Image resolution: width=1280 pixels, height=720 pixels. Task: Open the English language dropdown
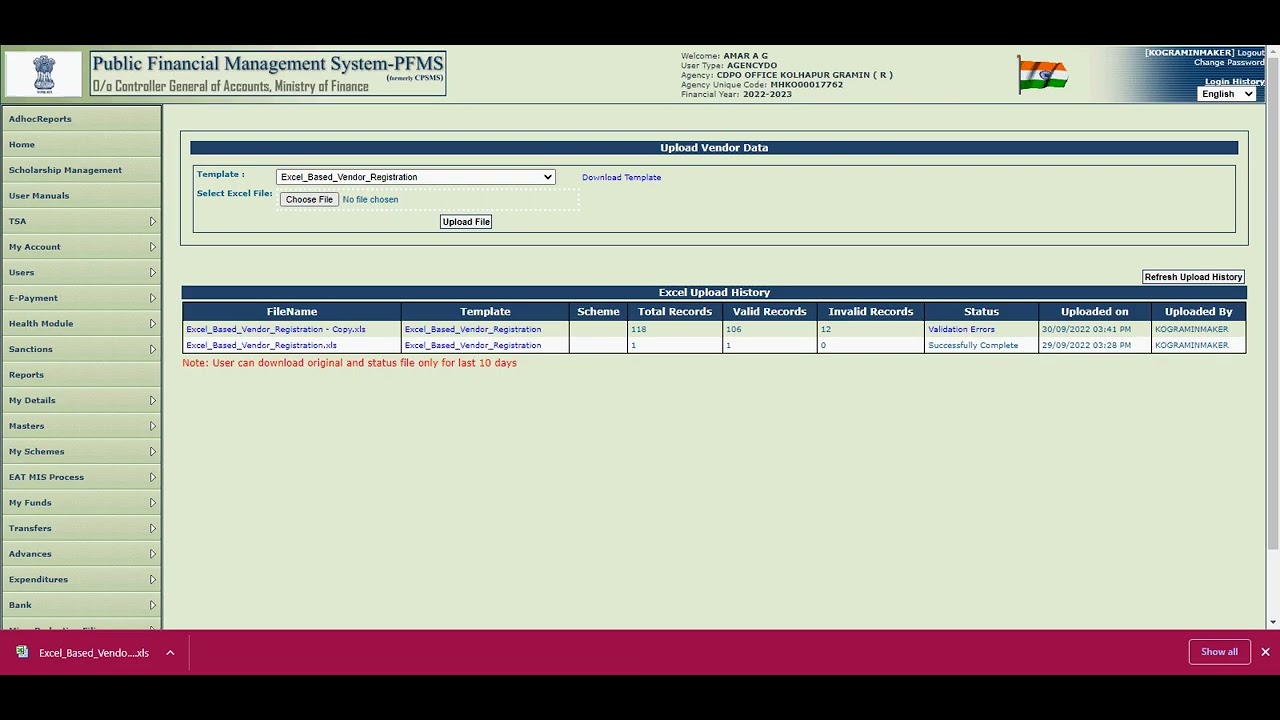coord(1227,94)
